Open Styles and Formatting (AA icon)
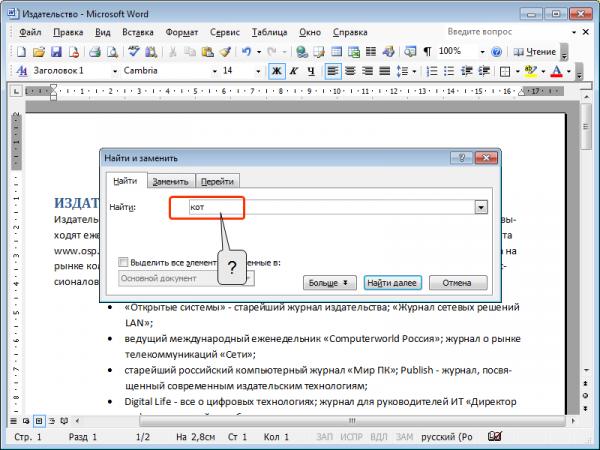The image size is (600, 450). pyautogui.click(x=22, y=71)
